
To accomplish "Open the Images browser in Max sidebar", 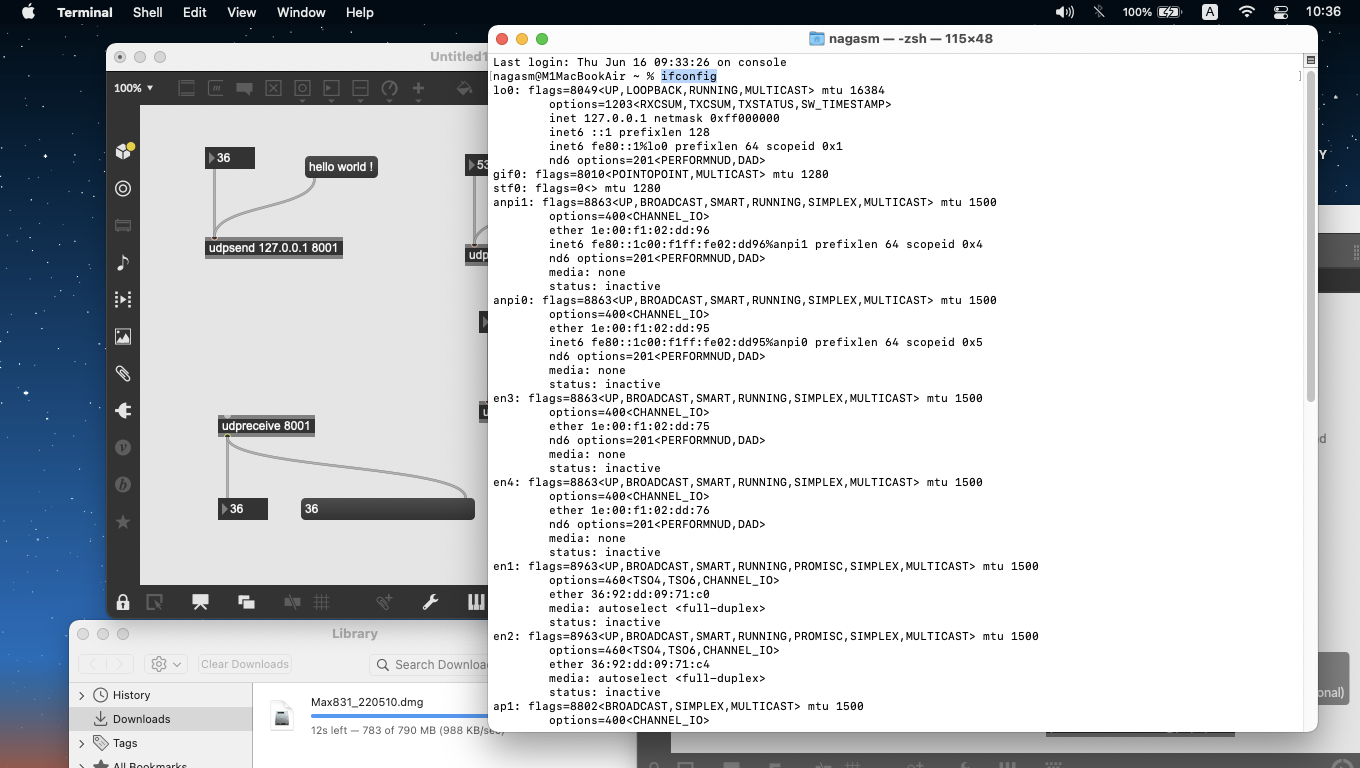I will pos(123,336).
